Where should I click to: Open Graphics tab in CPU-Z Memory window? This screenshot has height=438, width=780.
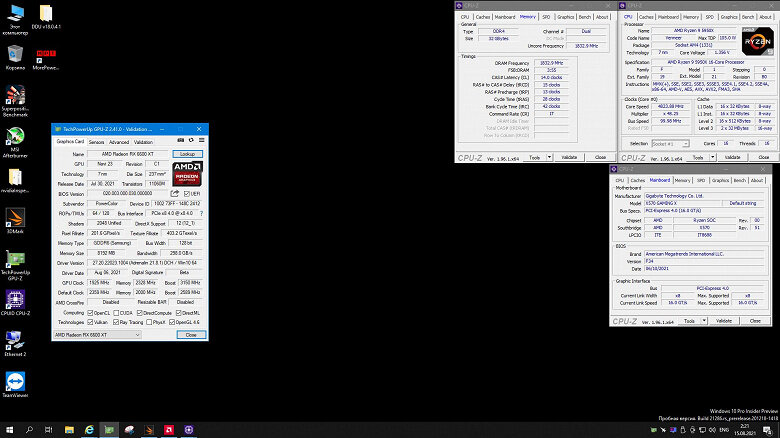pyautogui.click(x=566, y=17)
